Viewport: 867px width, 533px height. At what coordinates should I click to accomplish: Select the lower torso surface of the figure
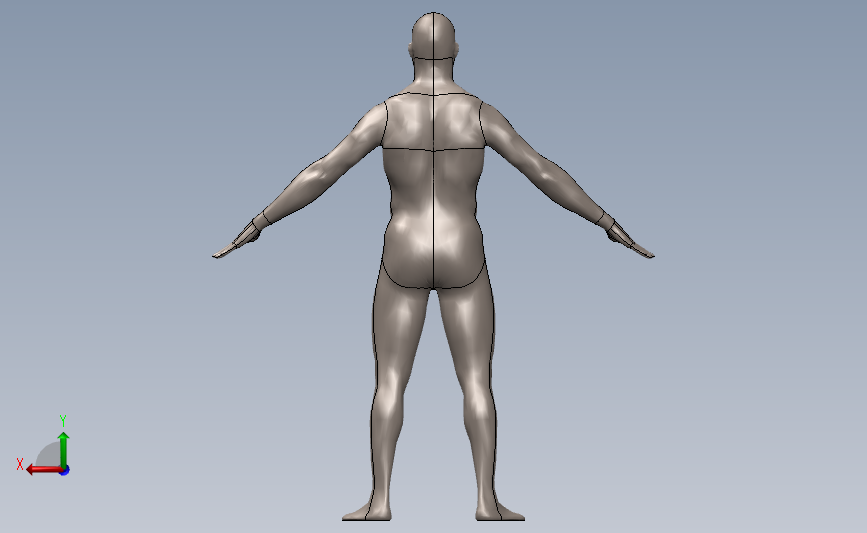coord(434,218)
